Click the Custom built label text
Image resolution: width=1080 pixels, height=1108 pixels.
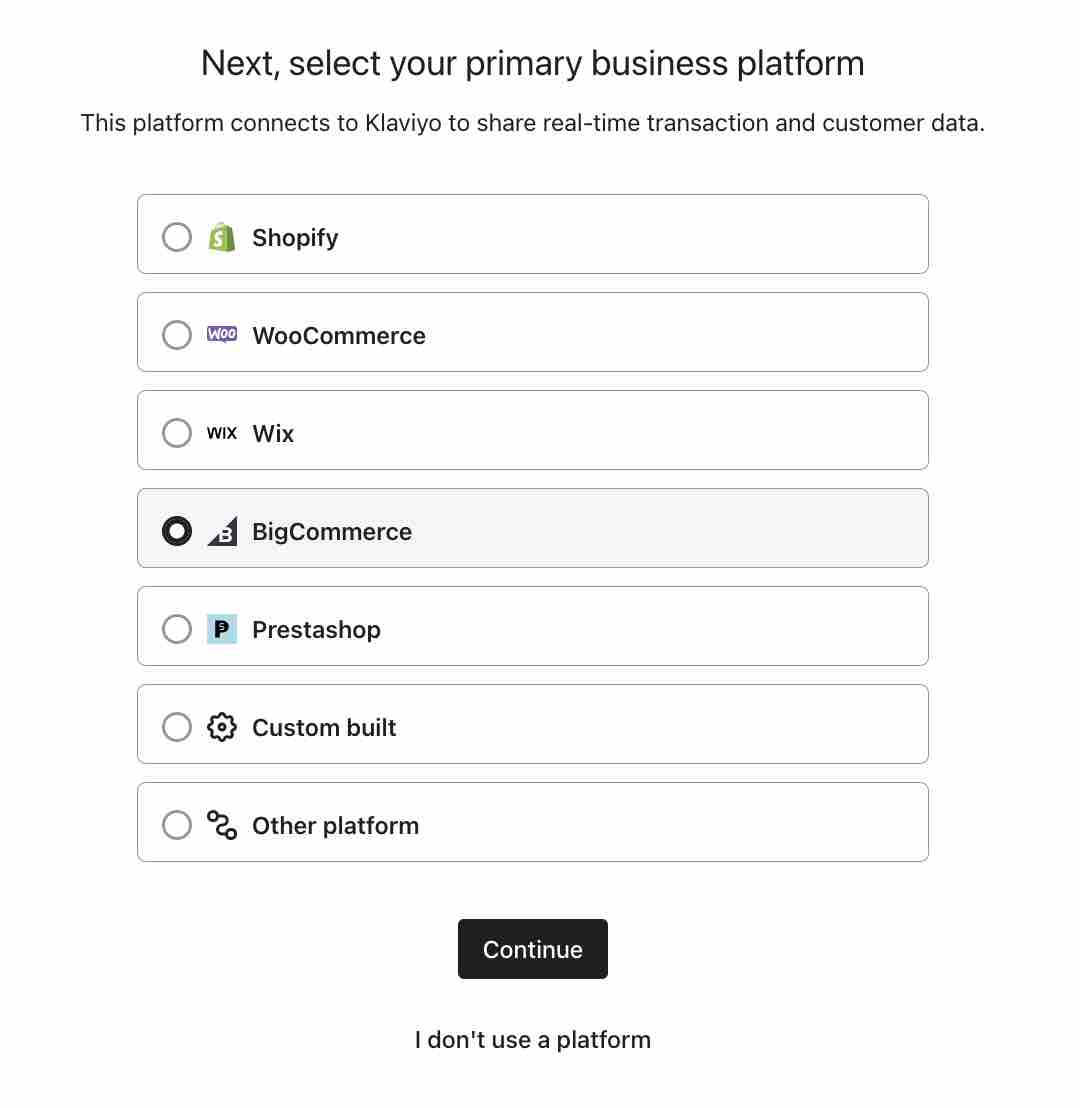click(323, 727)
